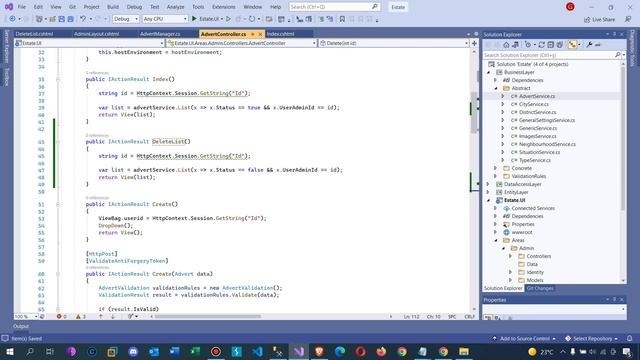640x360 pixels.
Task: Click the Undo arrow in toolbar
Action: pos(83,19)
